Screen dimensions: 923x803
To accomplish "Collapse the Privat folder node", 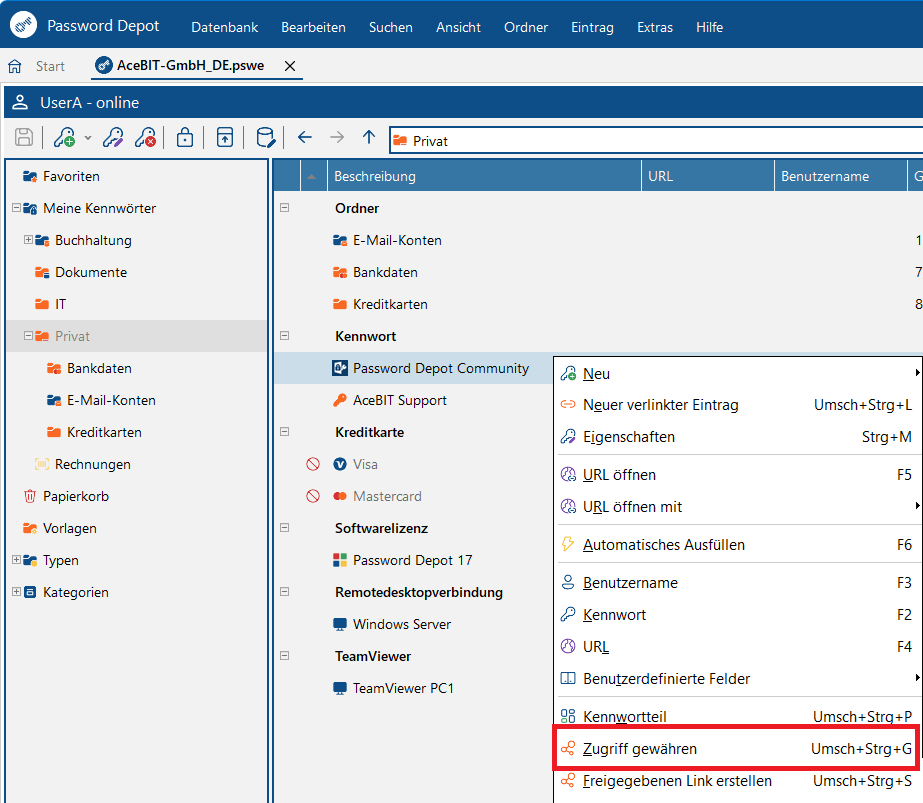I will (x=28, y=336).
